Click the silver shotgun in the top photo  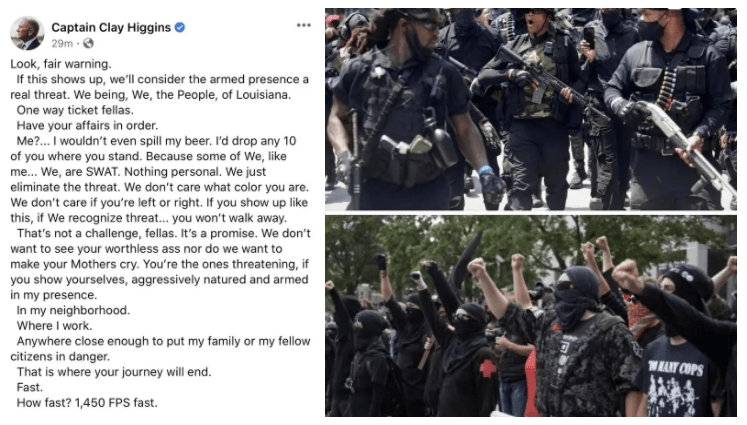tap(686, 145)
